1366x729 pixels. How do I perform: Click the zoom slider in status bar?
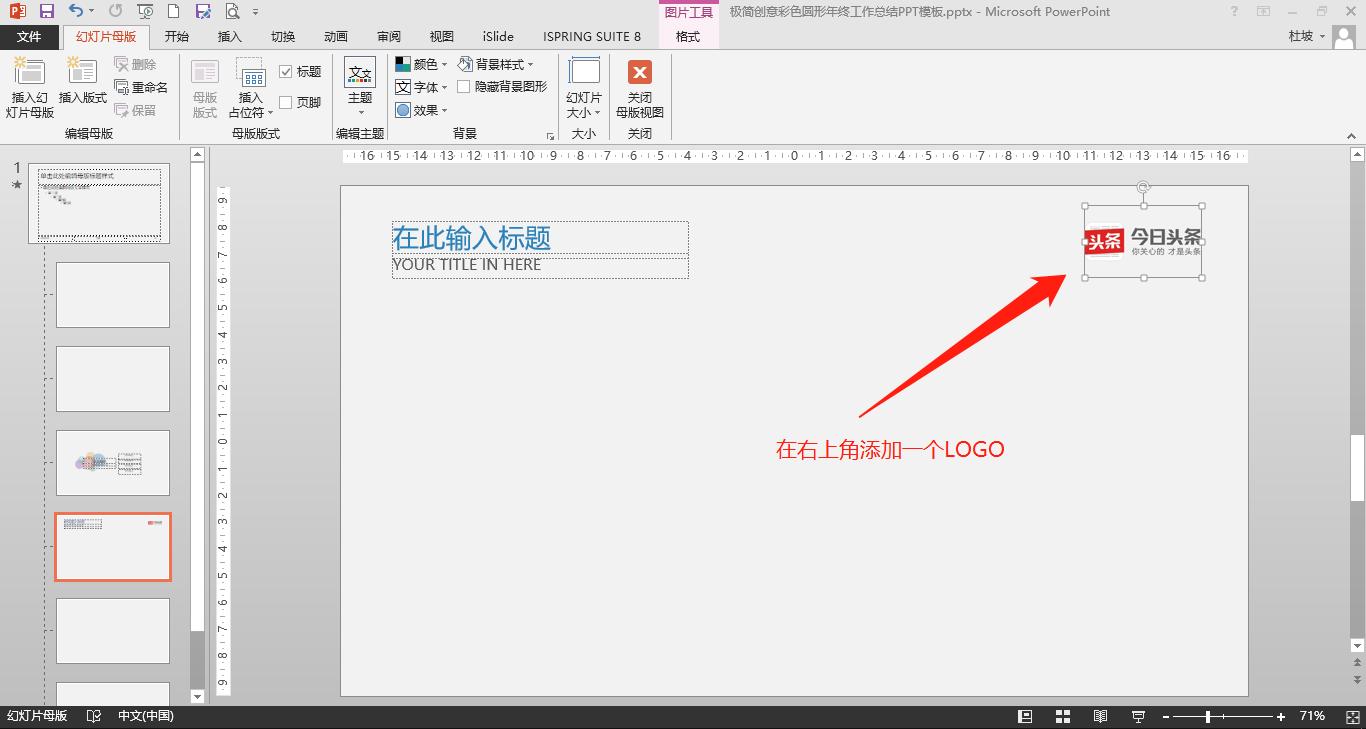coord(1208,716)
